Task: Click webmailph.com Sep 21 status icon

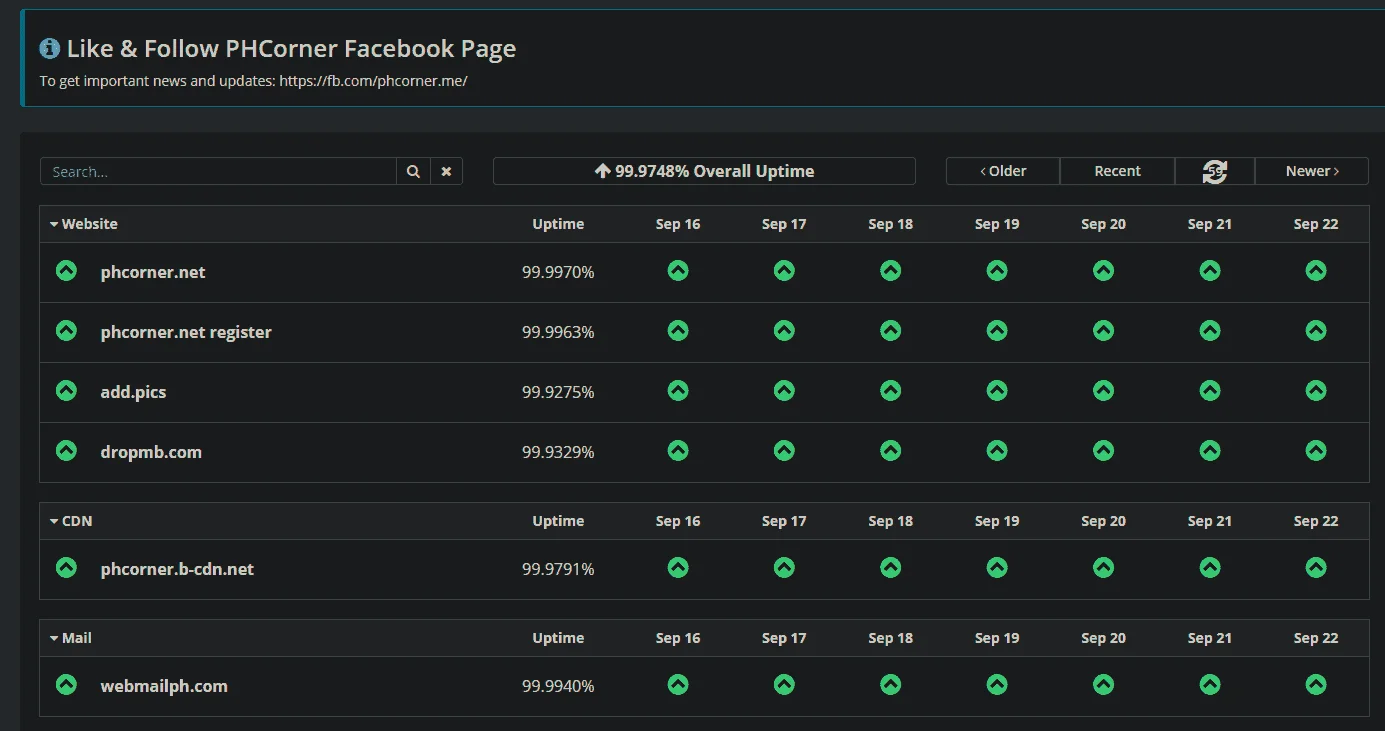Action: point(1210,684)
